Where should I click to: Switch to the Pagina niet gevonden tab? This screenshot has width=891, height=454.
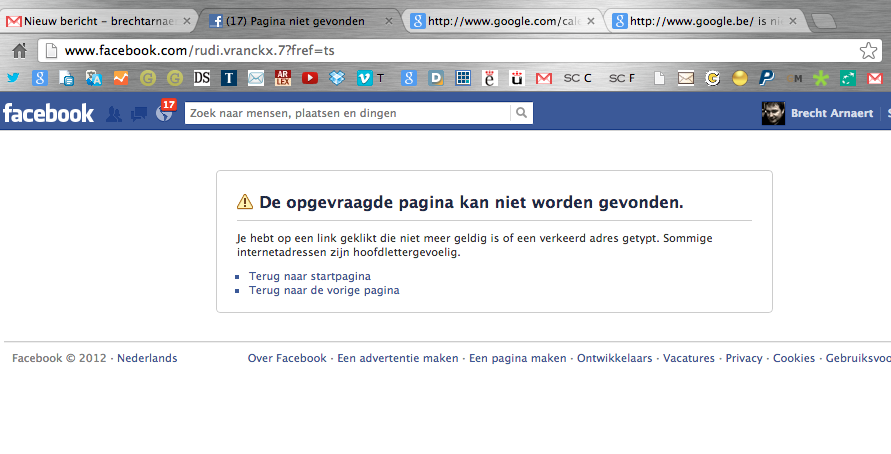click(x=301, y=21)
